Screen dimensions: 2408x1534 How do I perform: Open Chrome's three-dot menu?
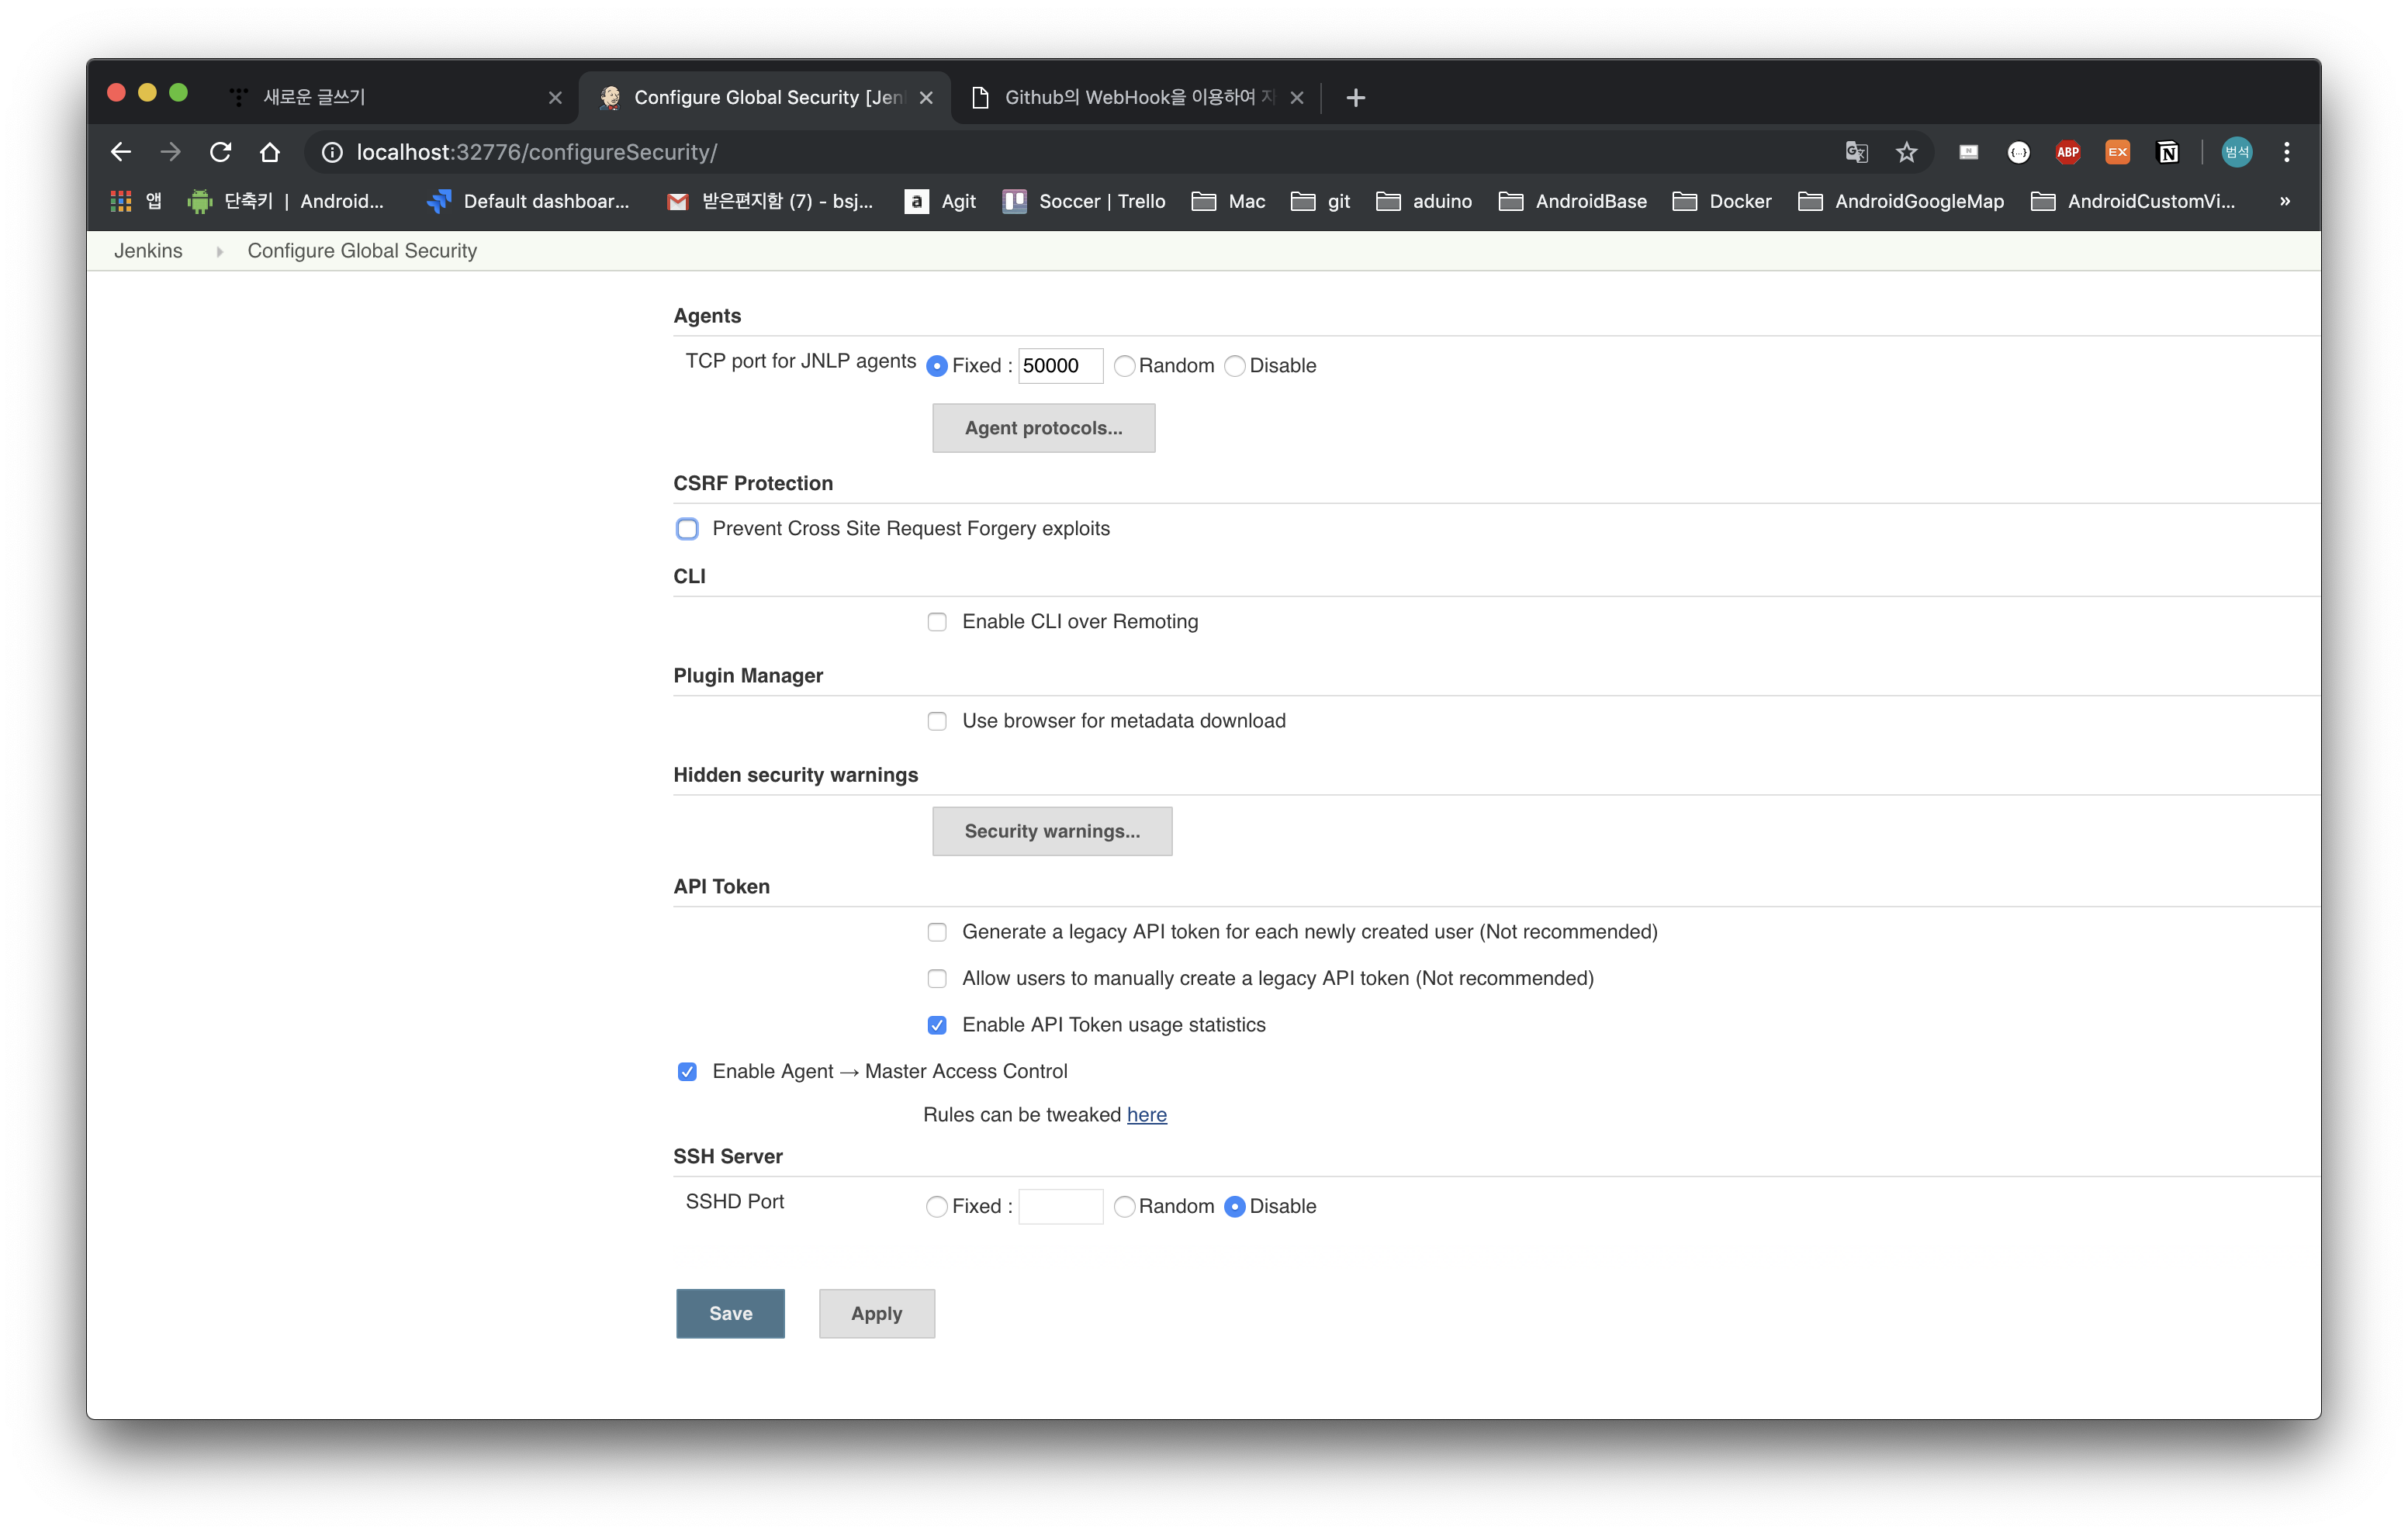pos(2286,152)
